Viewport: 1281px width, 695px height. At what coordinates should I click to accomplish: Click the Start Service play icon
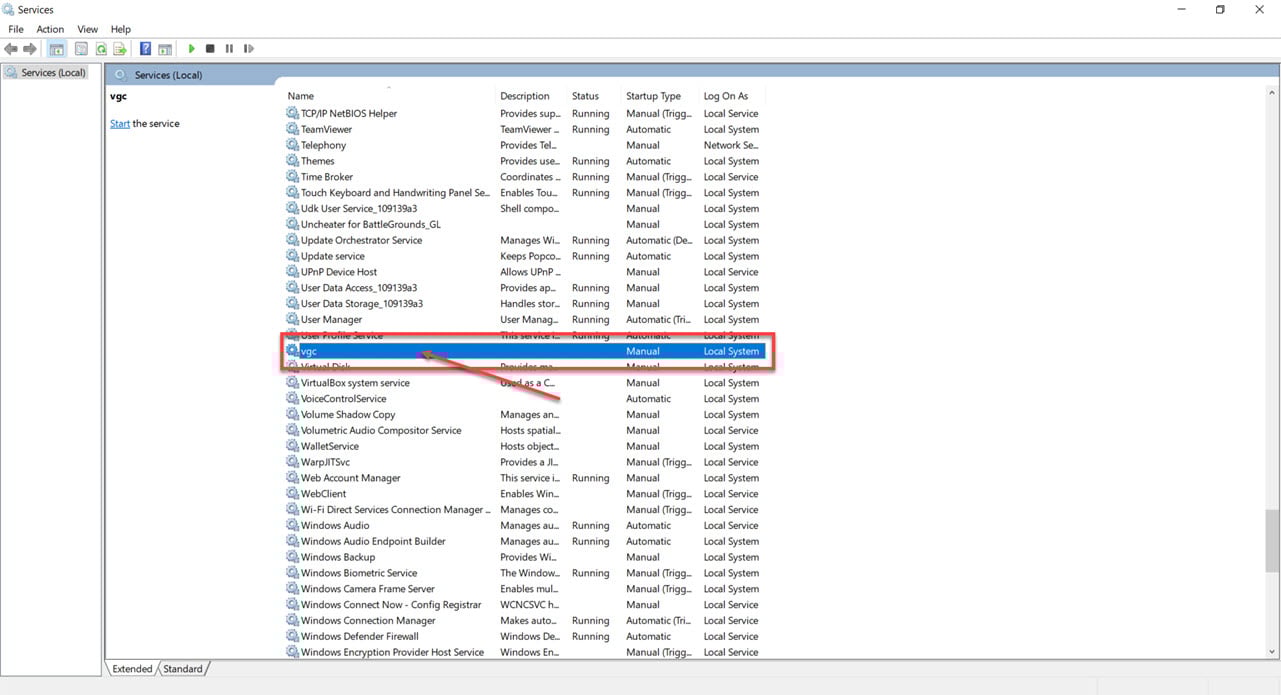click(191, 49)
